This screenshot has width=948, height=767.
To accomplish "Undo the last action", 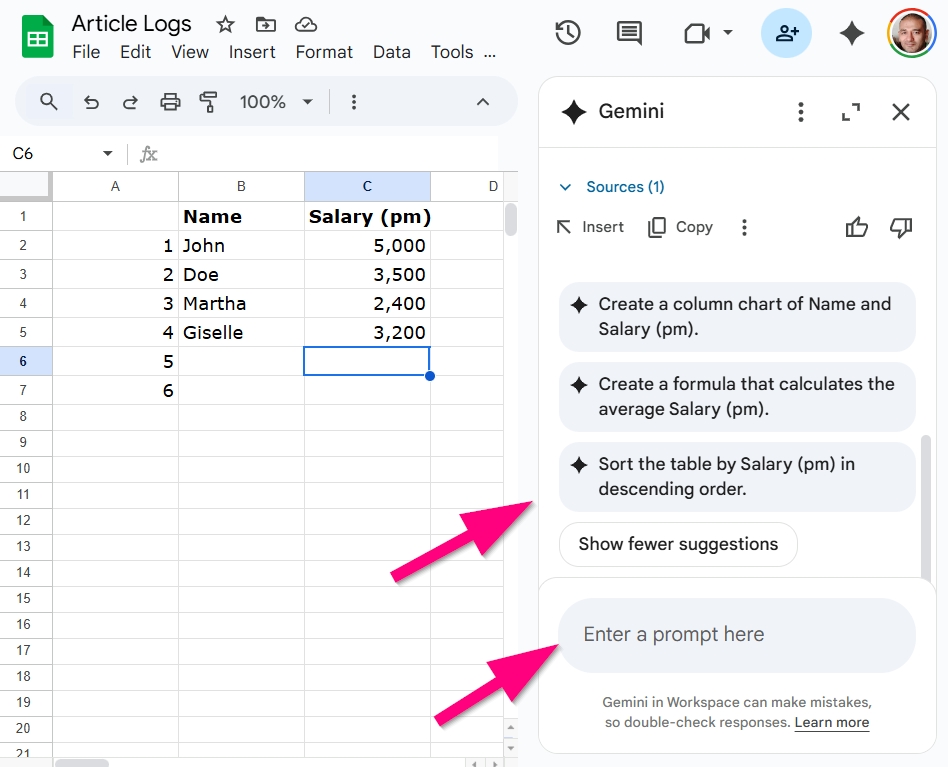I will click(x=91, y=102).
